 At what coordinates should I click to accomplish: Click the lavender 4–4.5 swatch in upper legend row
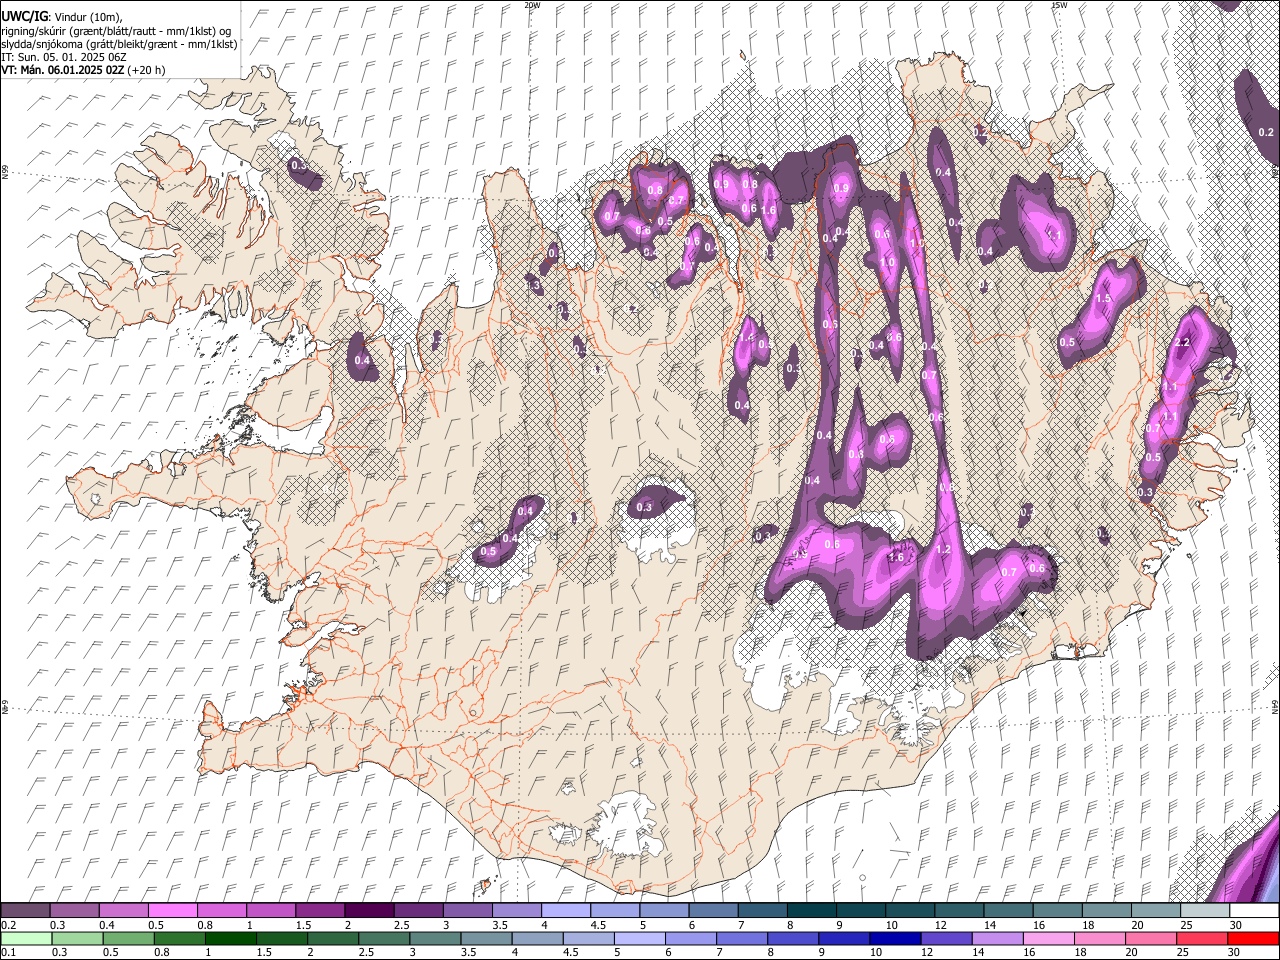pos(565,911)
